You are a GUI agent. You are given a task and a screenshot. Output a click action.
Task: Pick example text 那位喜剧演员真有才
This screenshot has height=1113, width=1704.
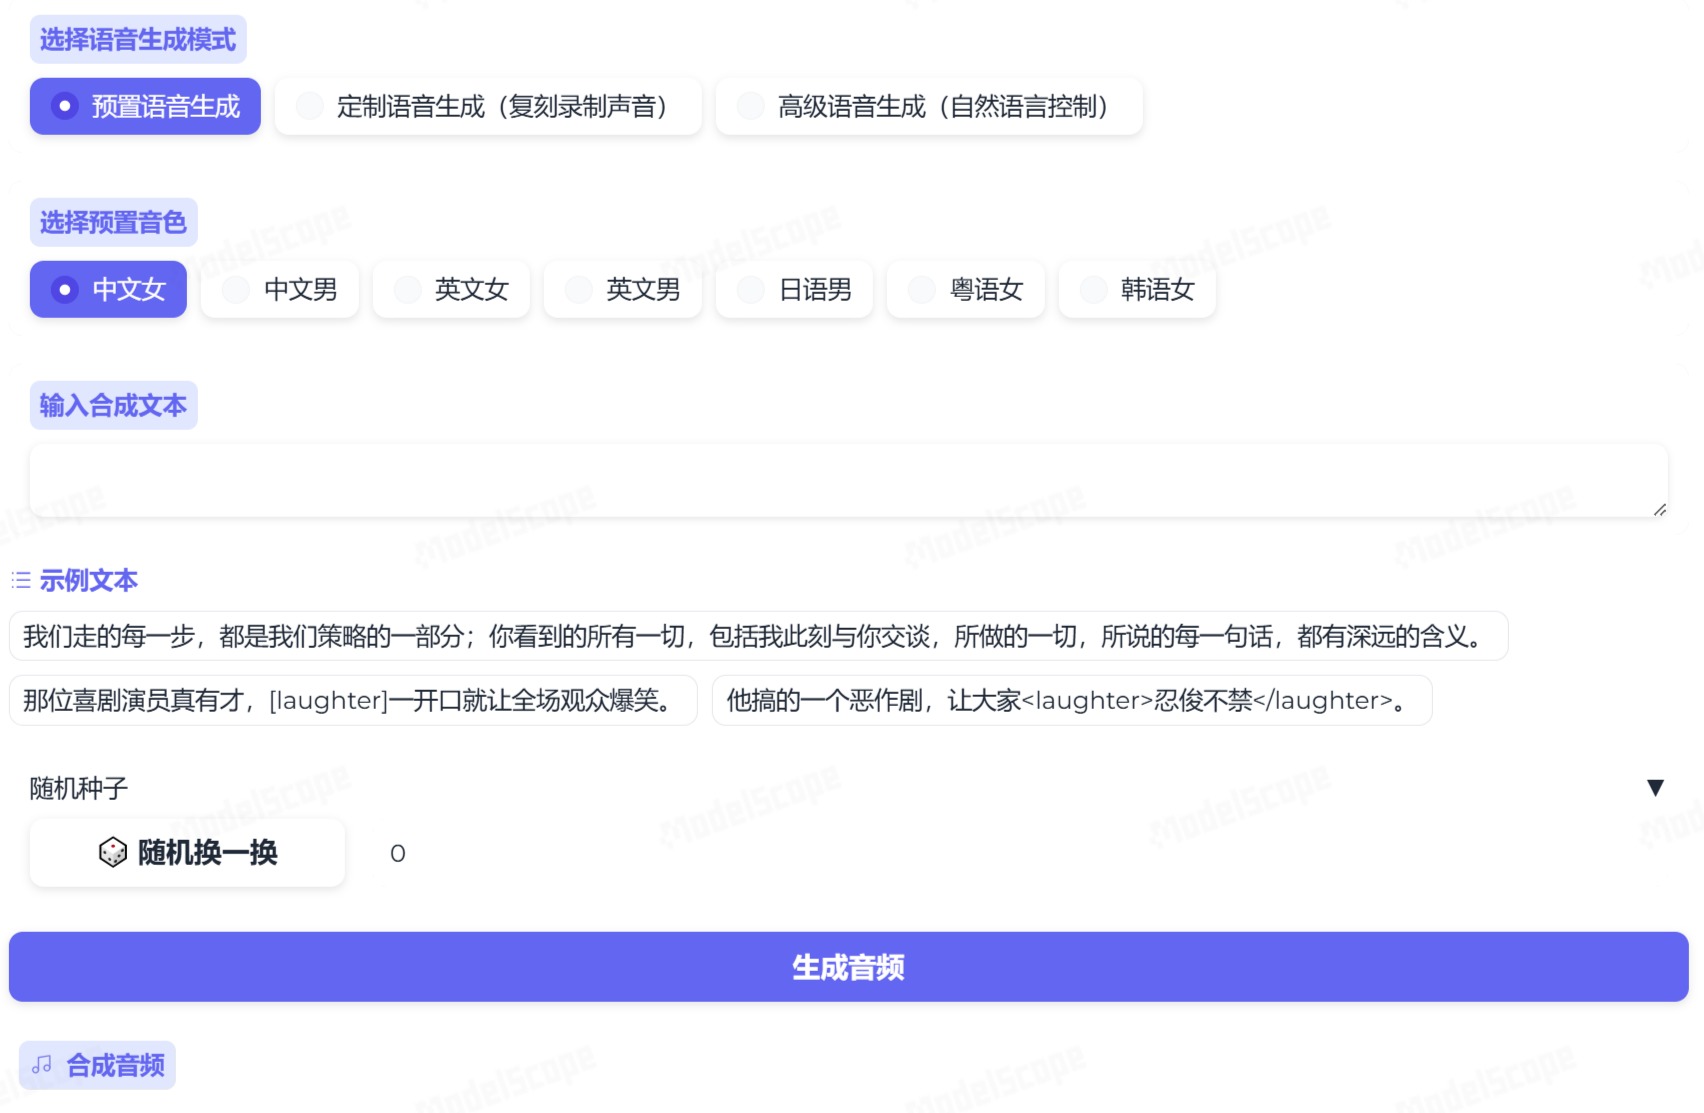click(353, 701)
